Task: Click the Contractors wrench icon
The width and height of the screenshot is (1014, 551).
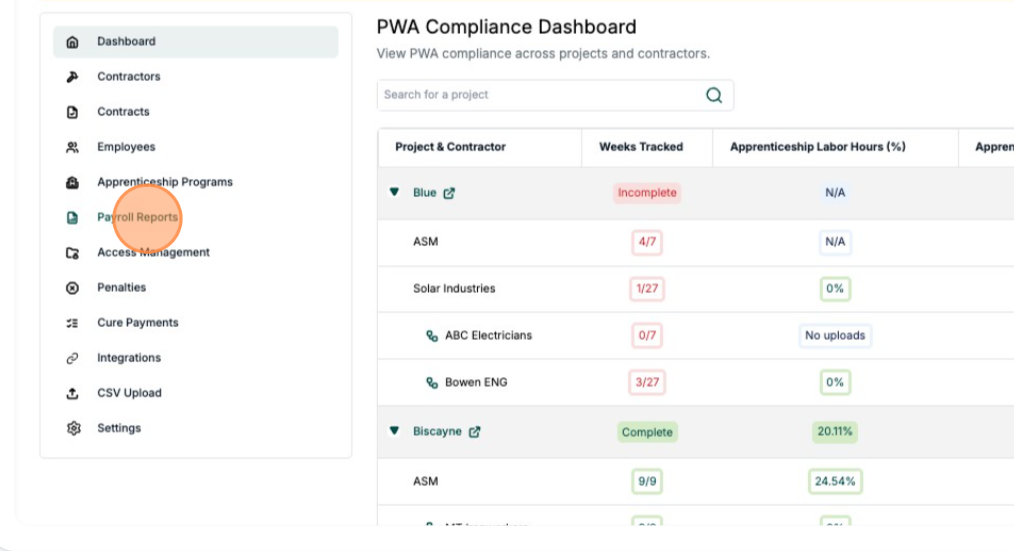Action: pos(71,77)
